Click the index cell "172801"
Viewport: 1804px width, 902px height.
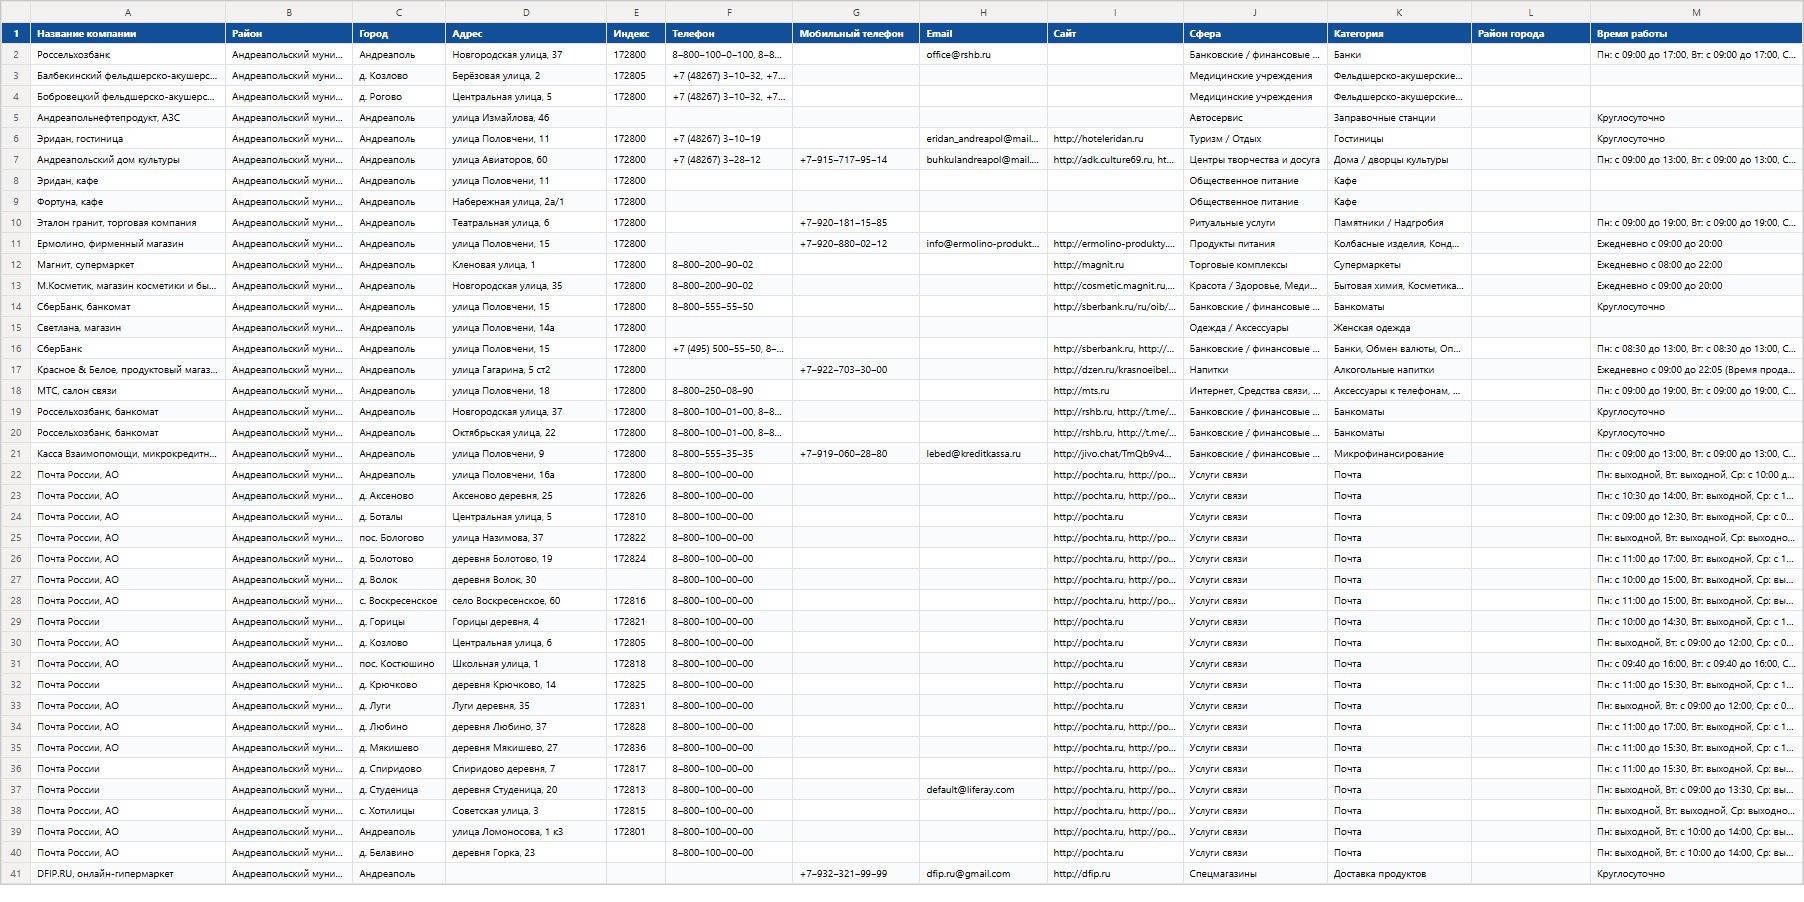[x=636, y=831]
